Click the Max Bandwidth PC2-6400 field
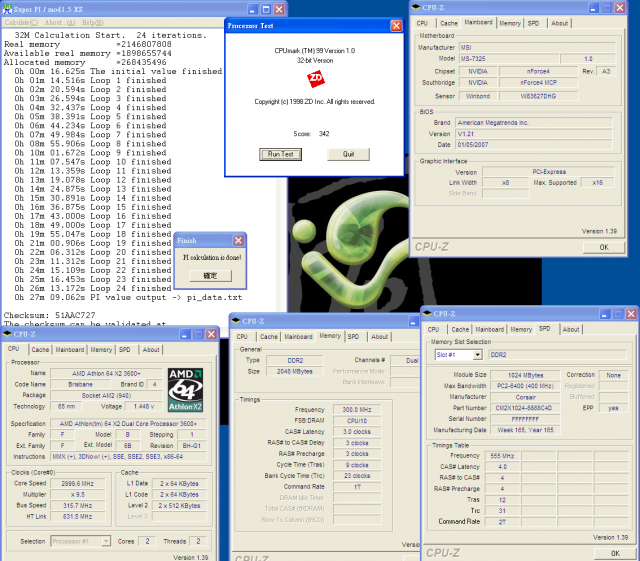 [x=525, y=386]
